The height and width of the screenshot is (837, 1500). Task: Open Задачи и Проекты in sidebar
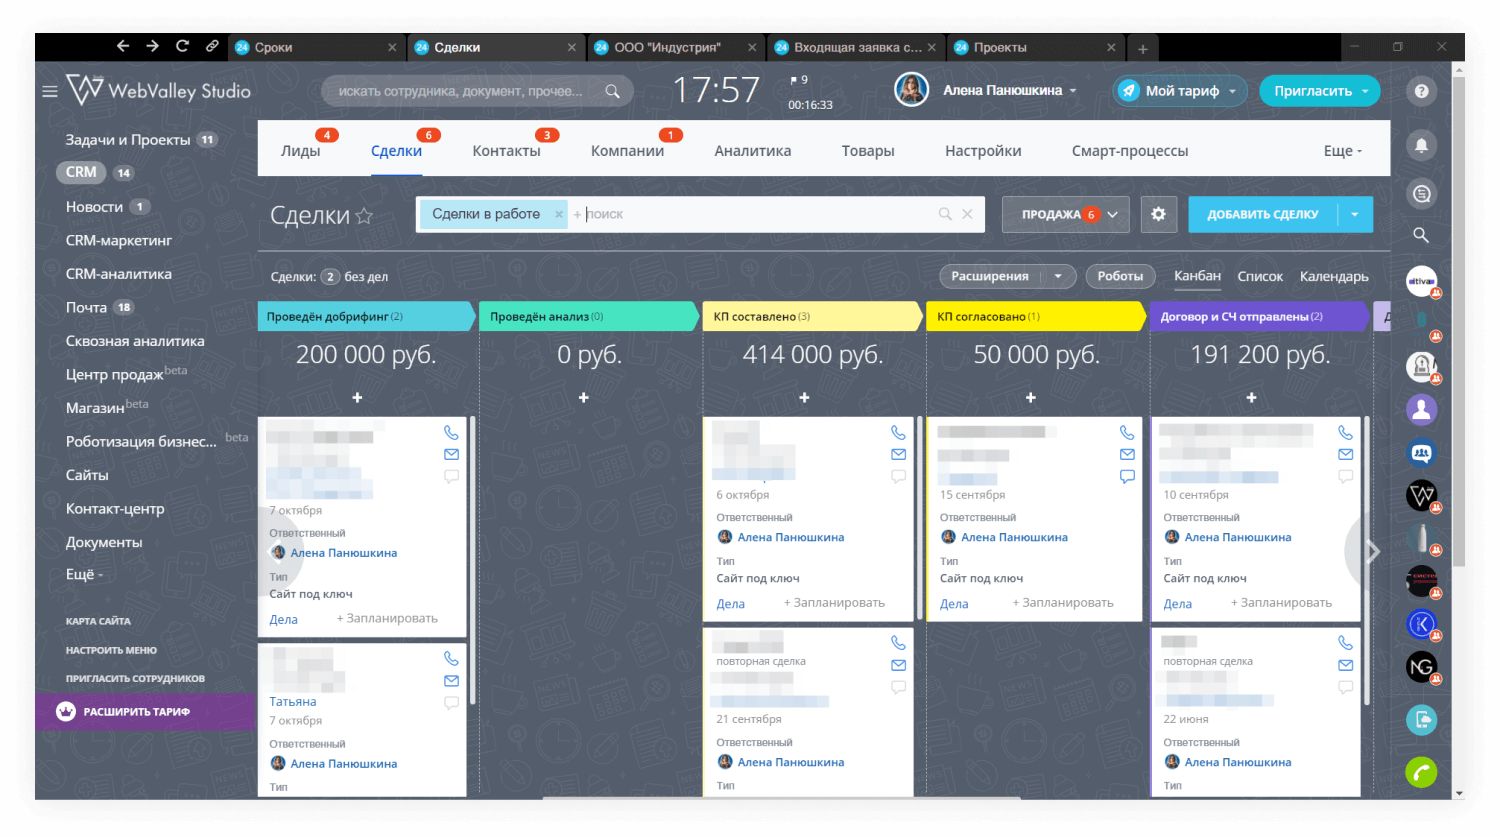coord(128,140)
